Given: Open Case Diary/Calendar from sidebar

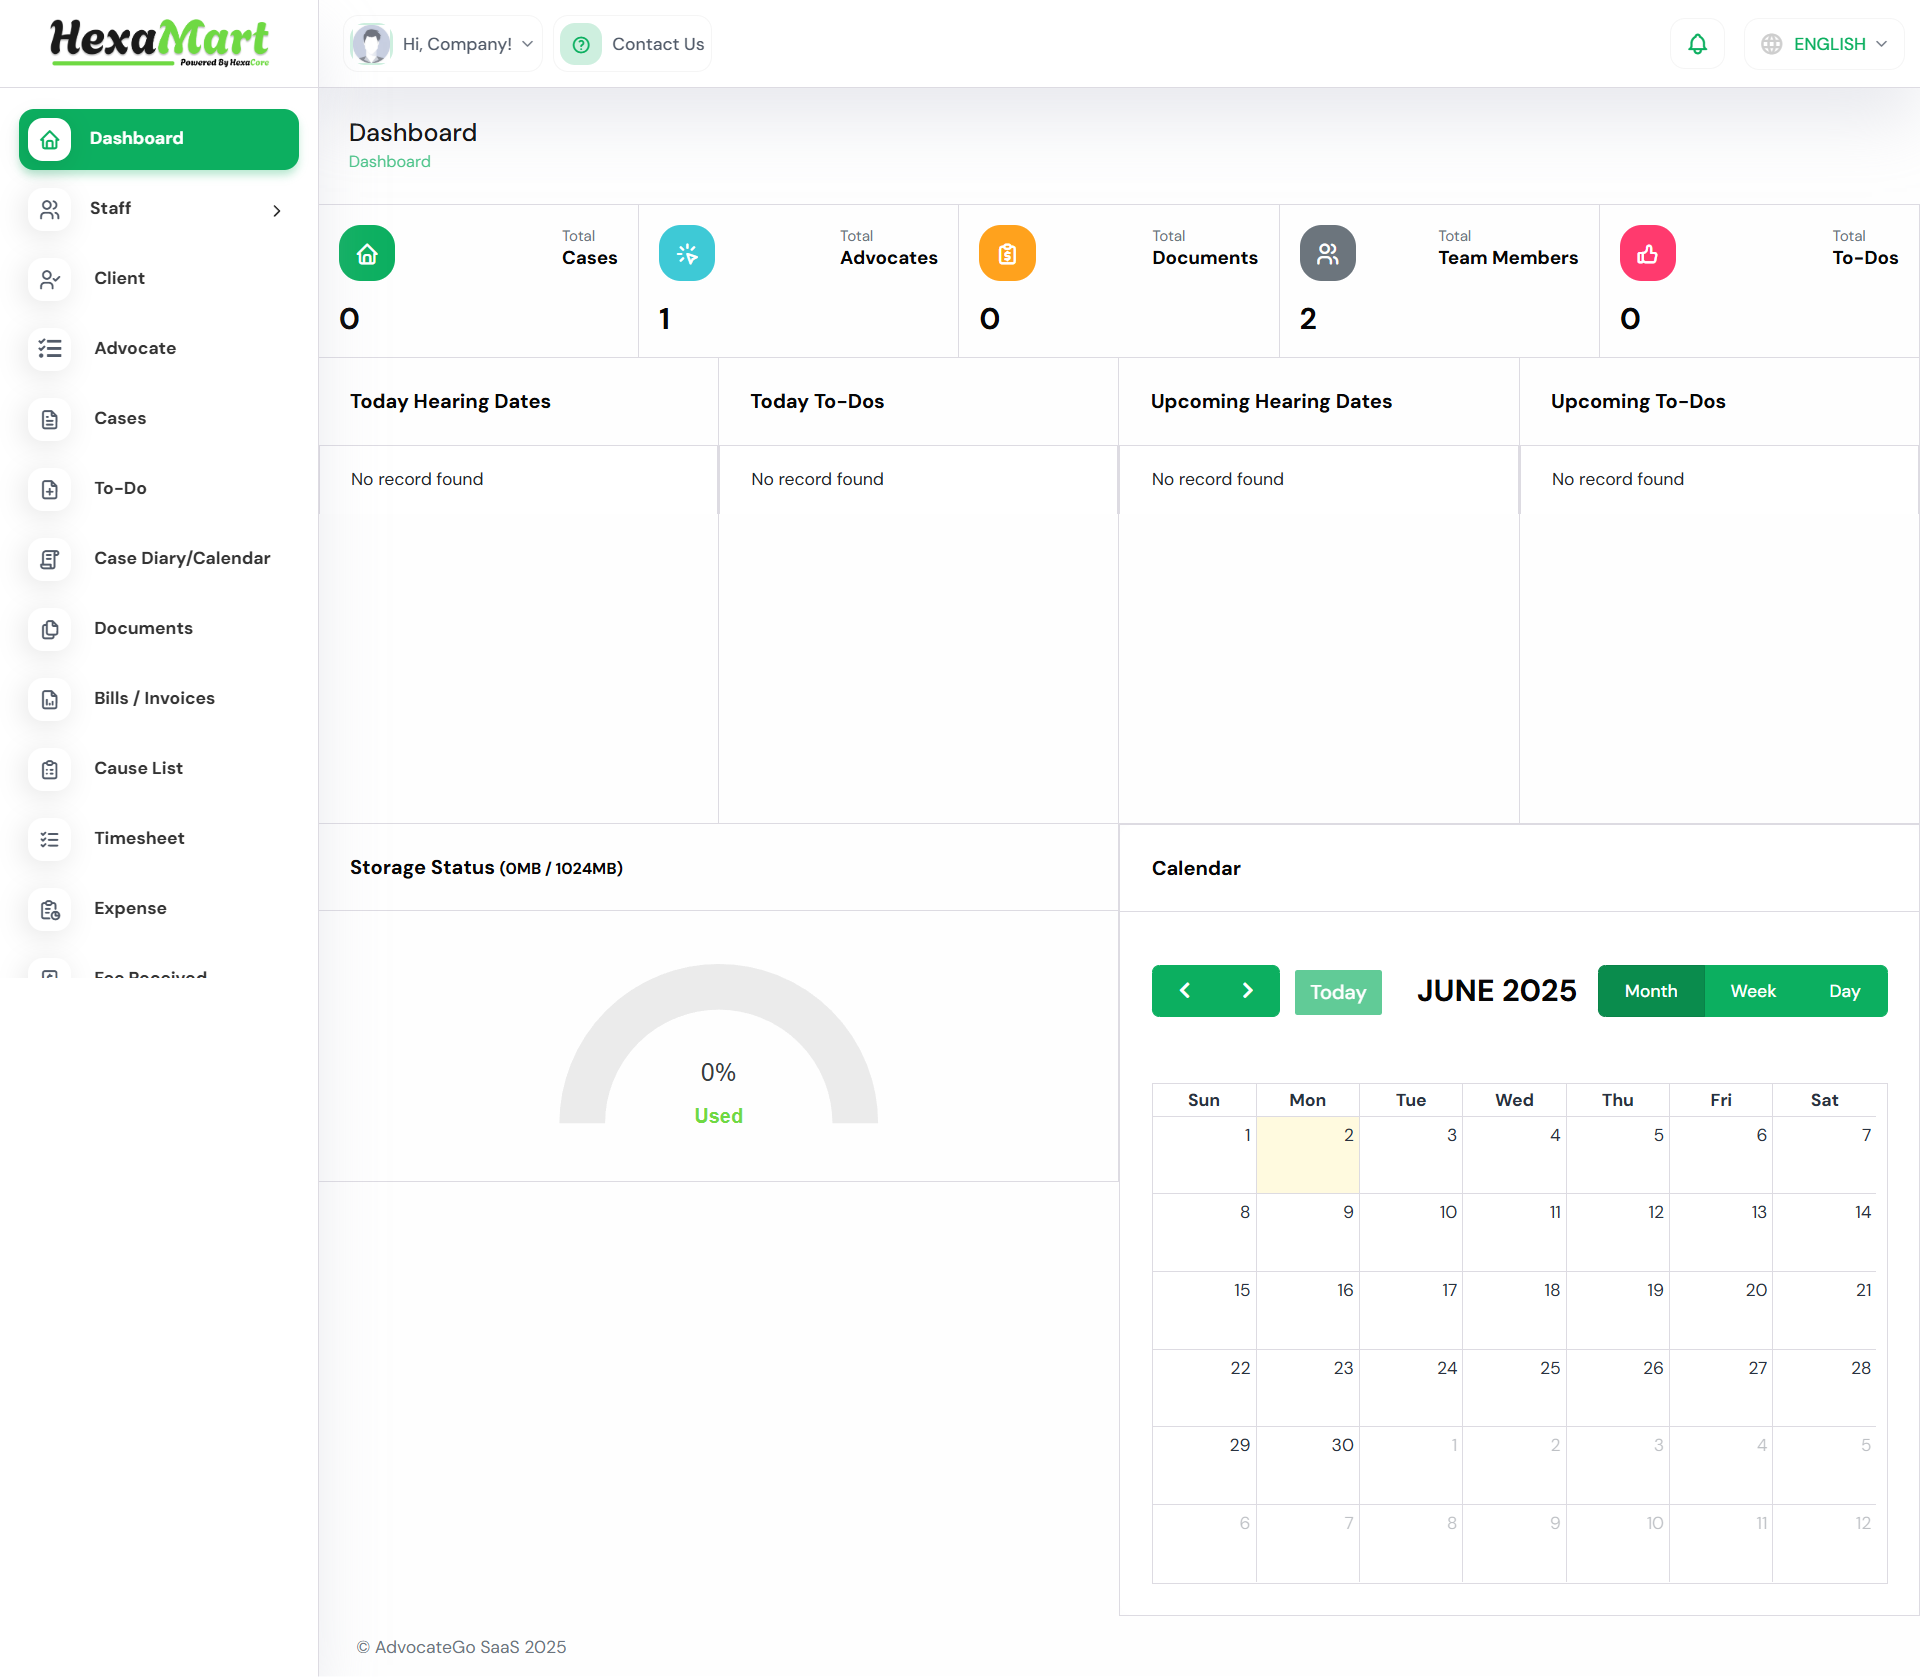Looking at the screenshot, I should (x=181, y=558).
